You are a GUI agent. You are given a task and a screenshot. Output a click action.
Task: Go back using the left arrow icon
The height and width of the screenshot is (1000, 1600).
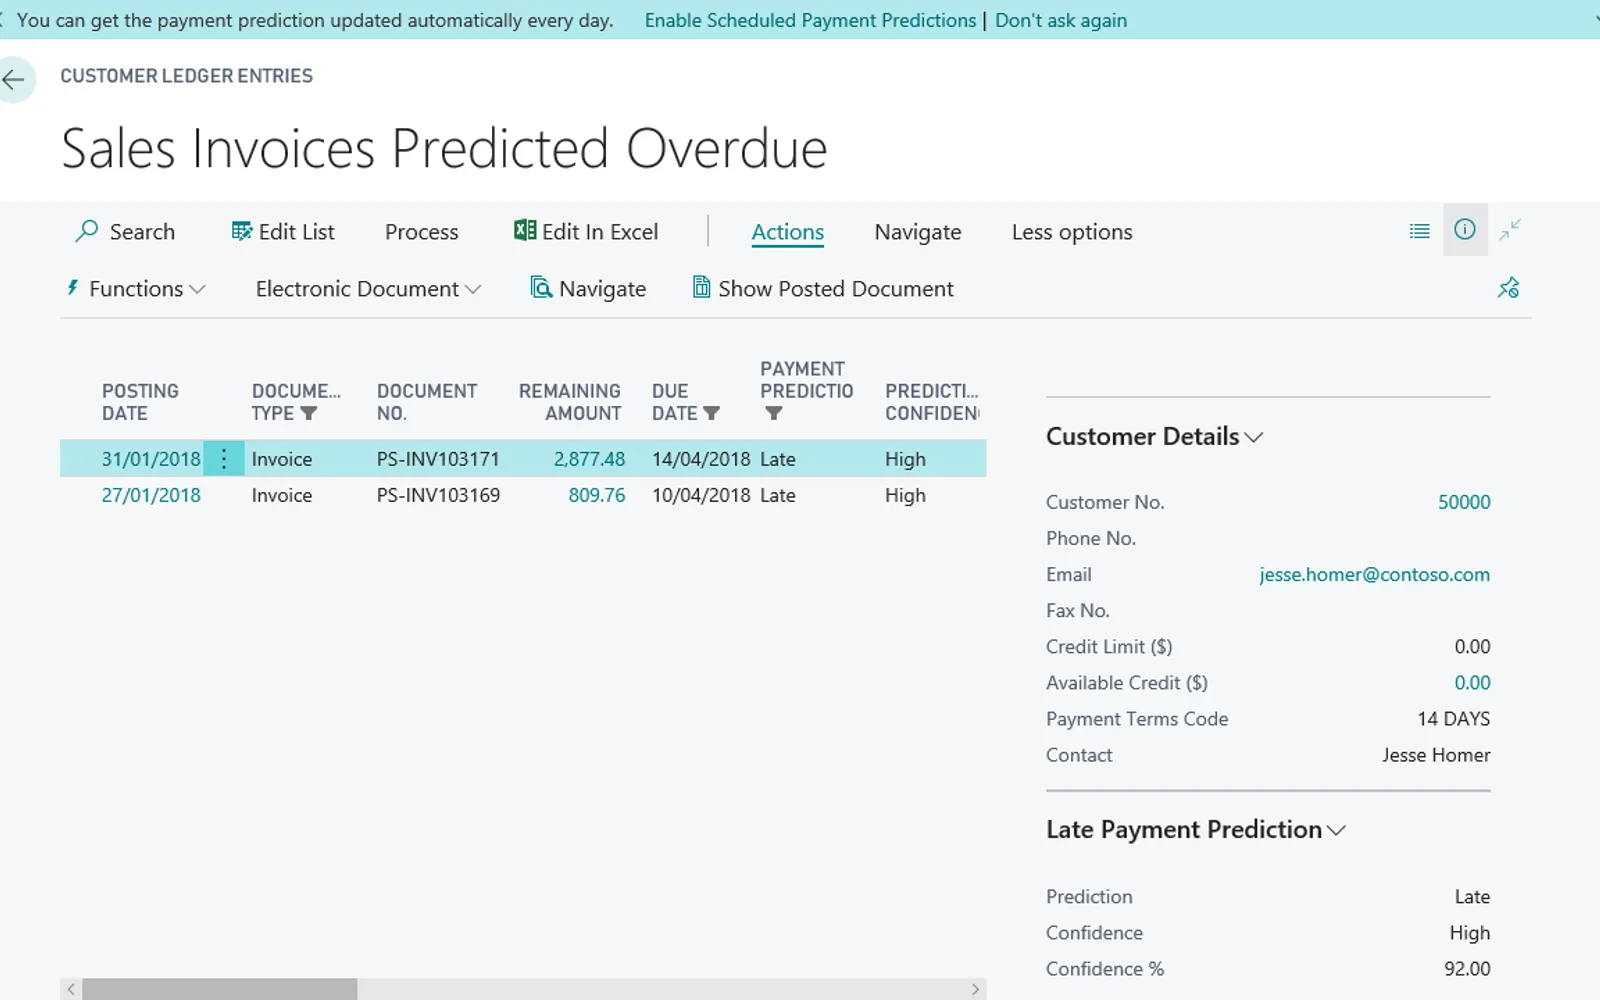click(x=14, y=80)
